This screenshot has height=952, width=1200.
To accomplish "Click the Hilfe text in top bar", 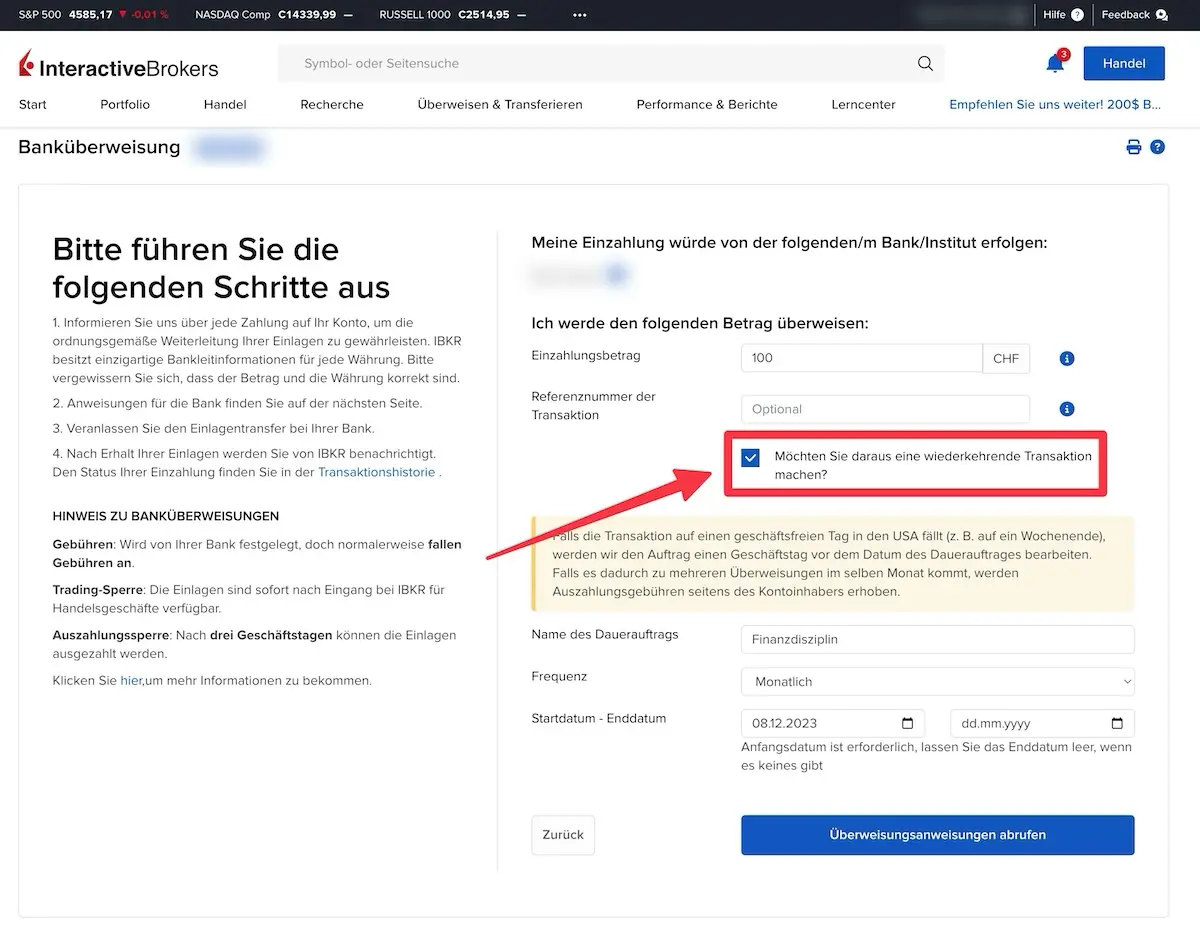I will click(1054, 15).
